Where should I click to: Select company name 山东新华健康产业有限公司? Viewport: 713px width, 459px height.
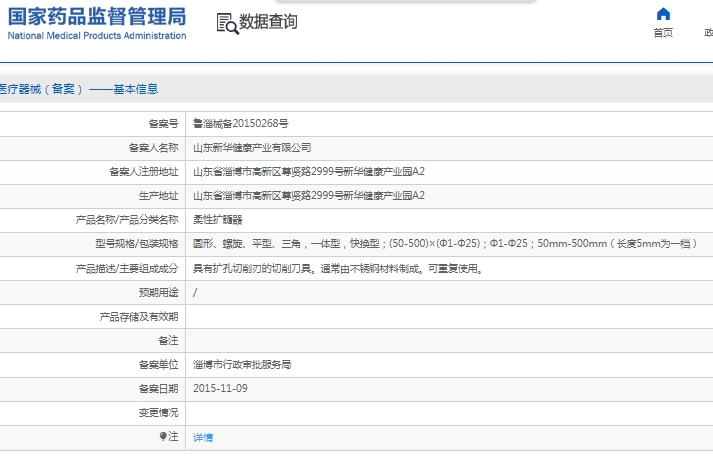[252, 147]
